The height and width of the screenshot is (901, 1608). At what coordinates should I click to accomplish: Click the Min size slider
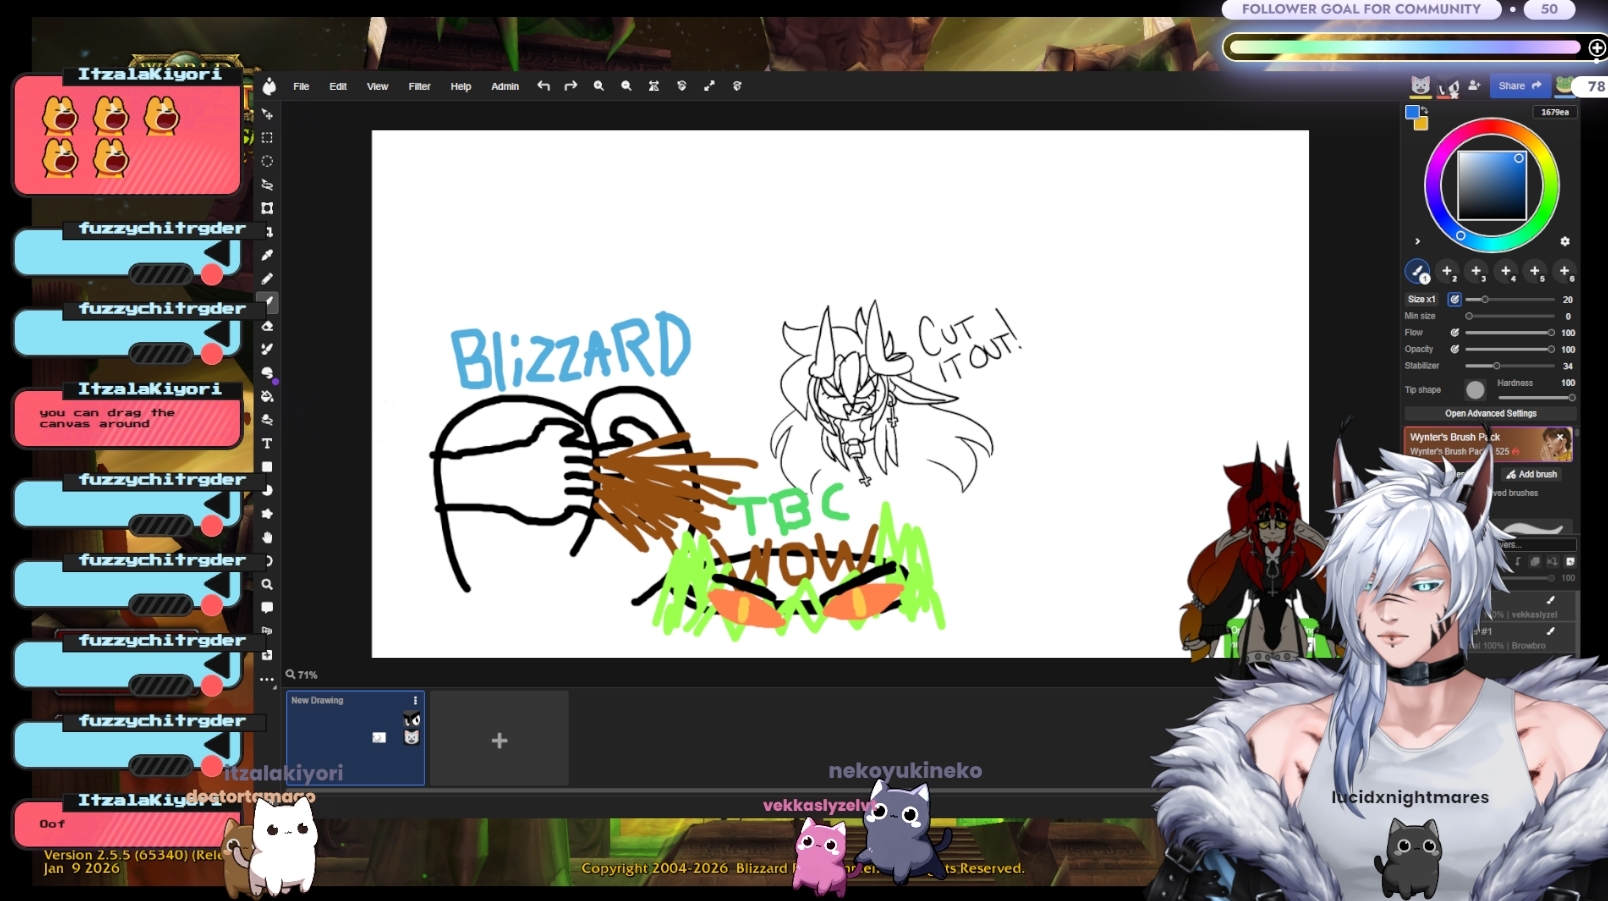[1510, 316]
